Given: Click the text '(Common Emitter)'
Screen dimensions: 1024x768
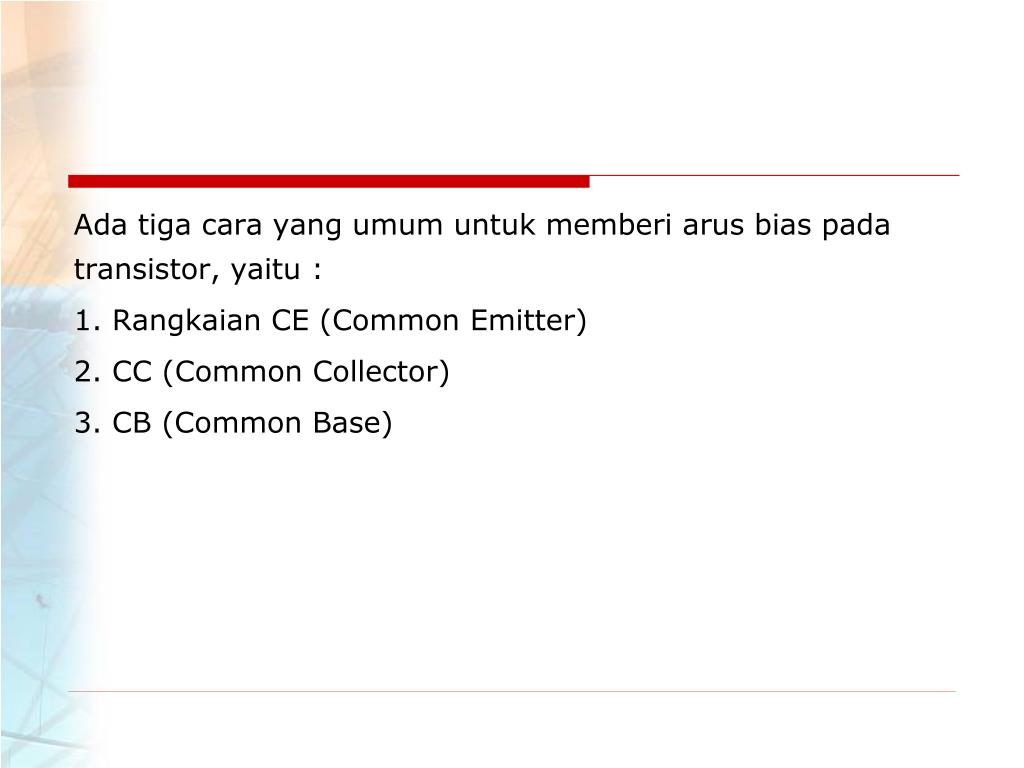Looking at the screenshot, I should pos(453,321).
